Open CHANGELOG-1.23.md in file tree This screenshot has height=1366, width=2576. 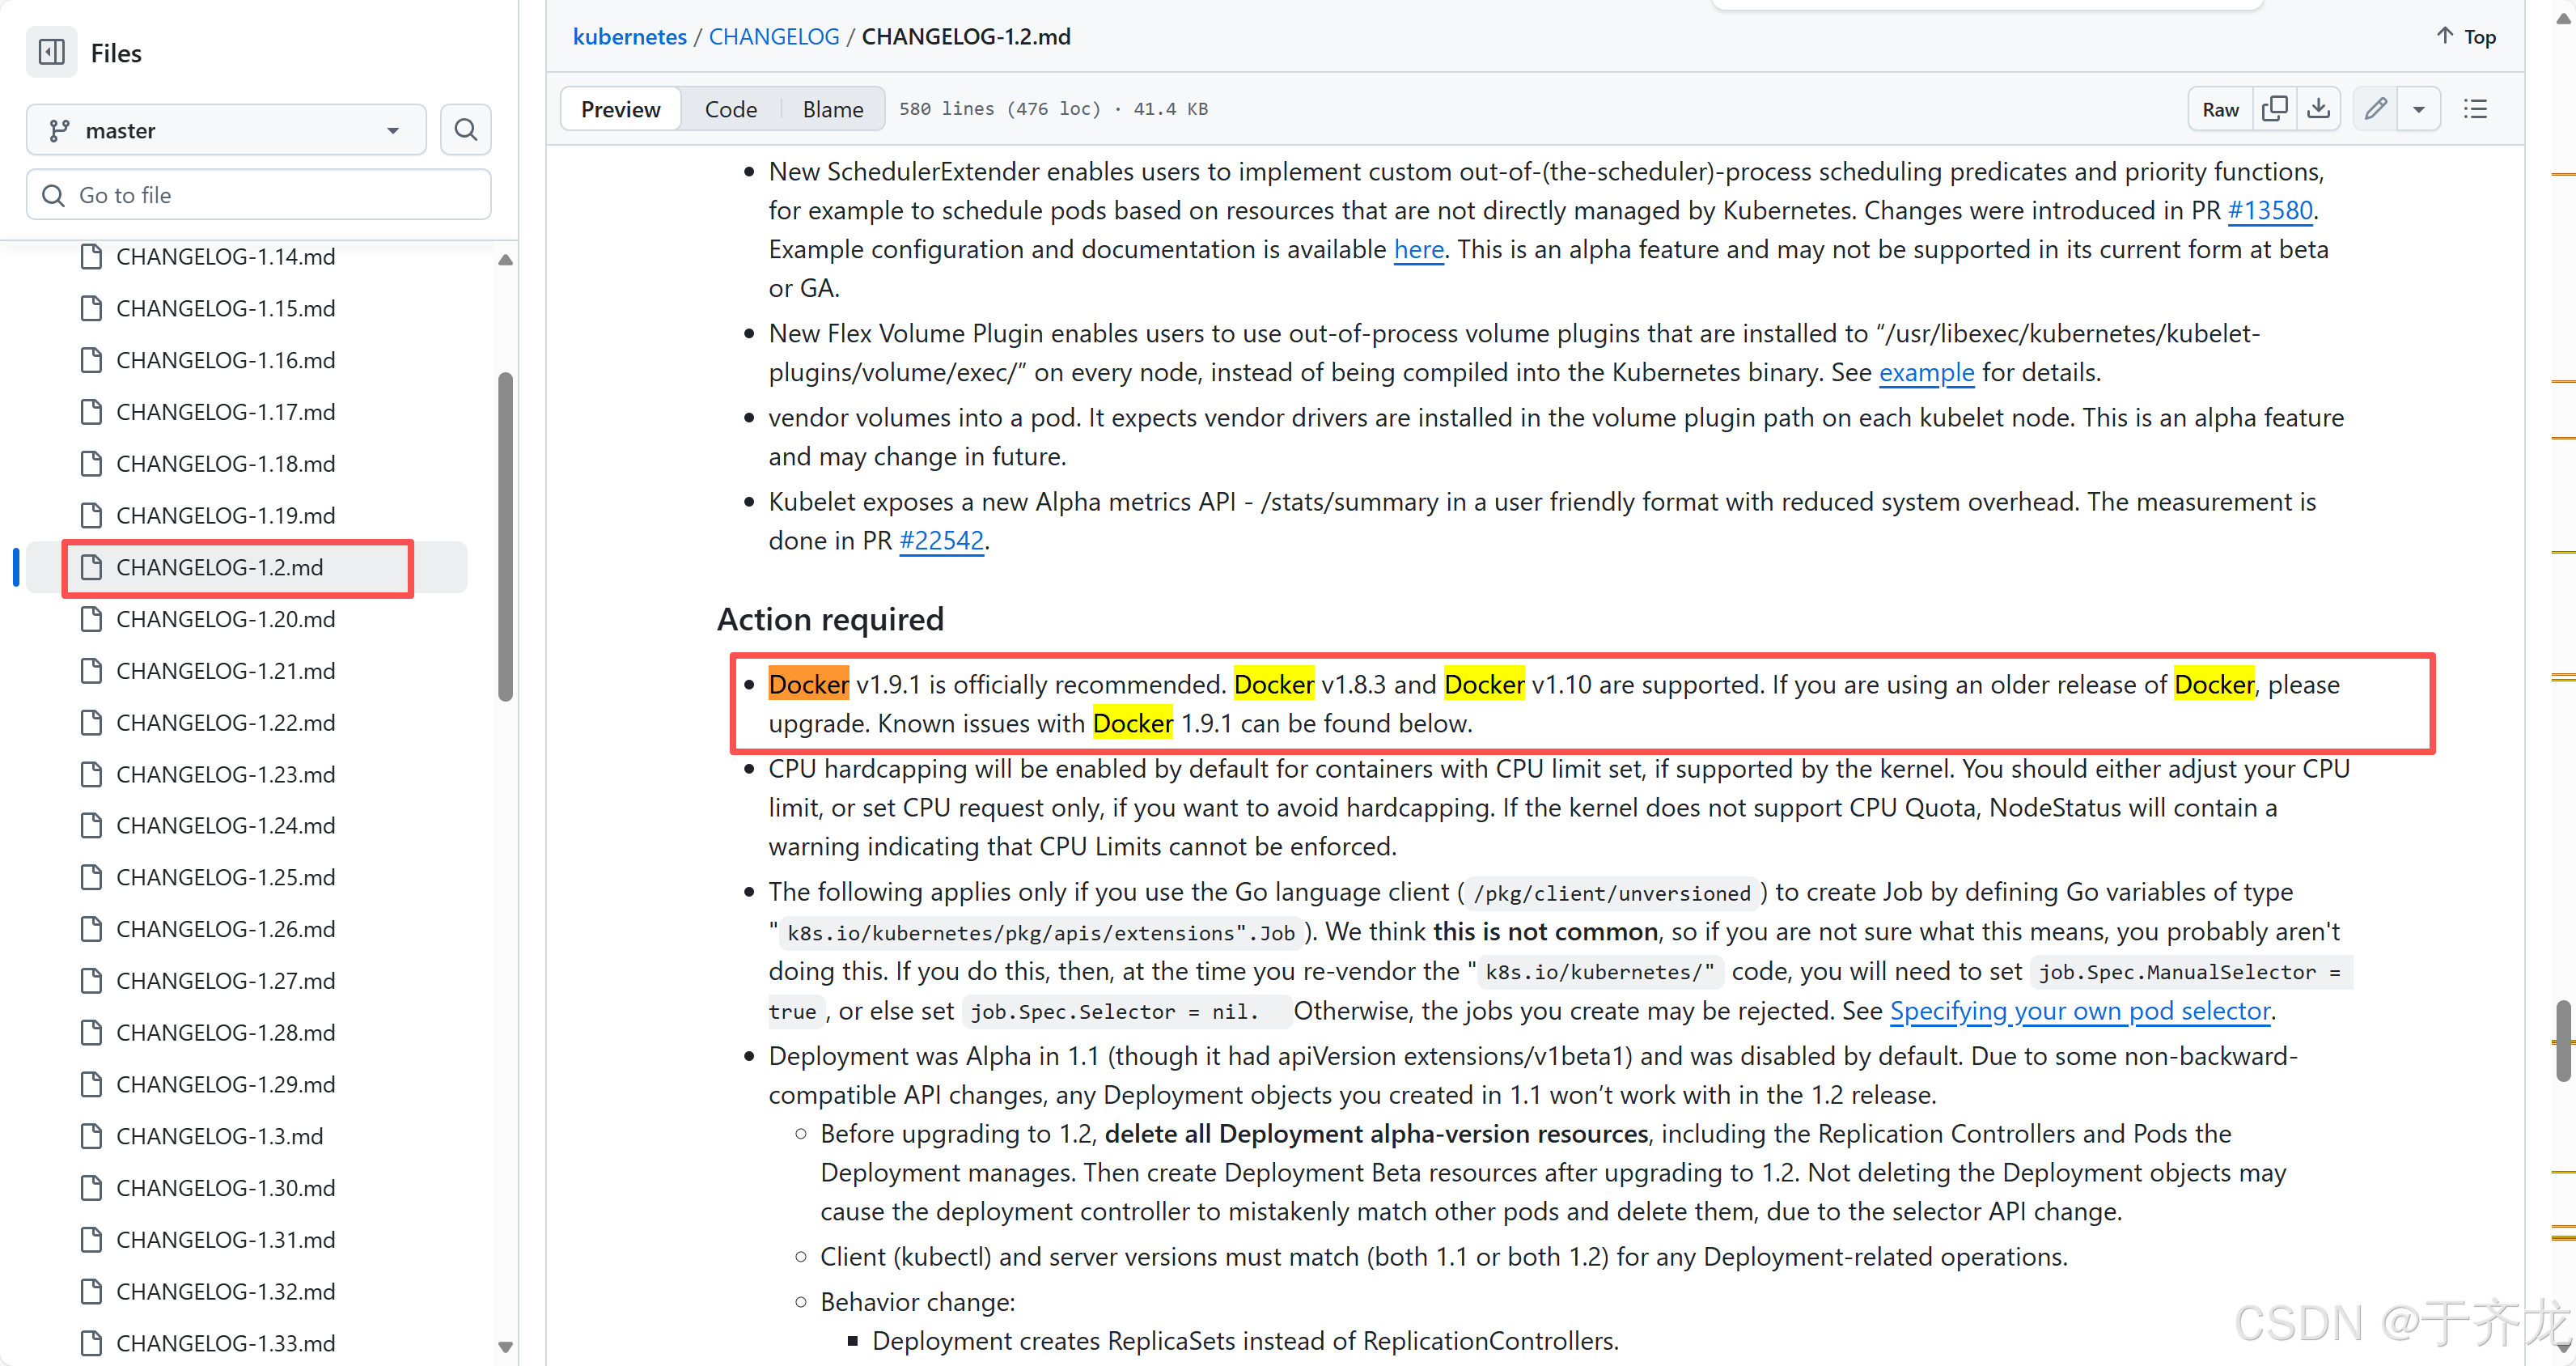(x=225, y=774)
